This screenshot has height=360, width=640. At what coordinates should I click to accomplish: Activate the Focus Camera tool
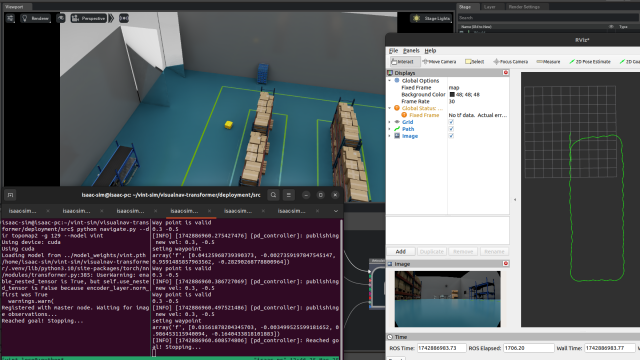(511, 62)
